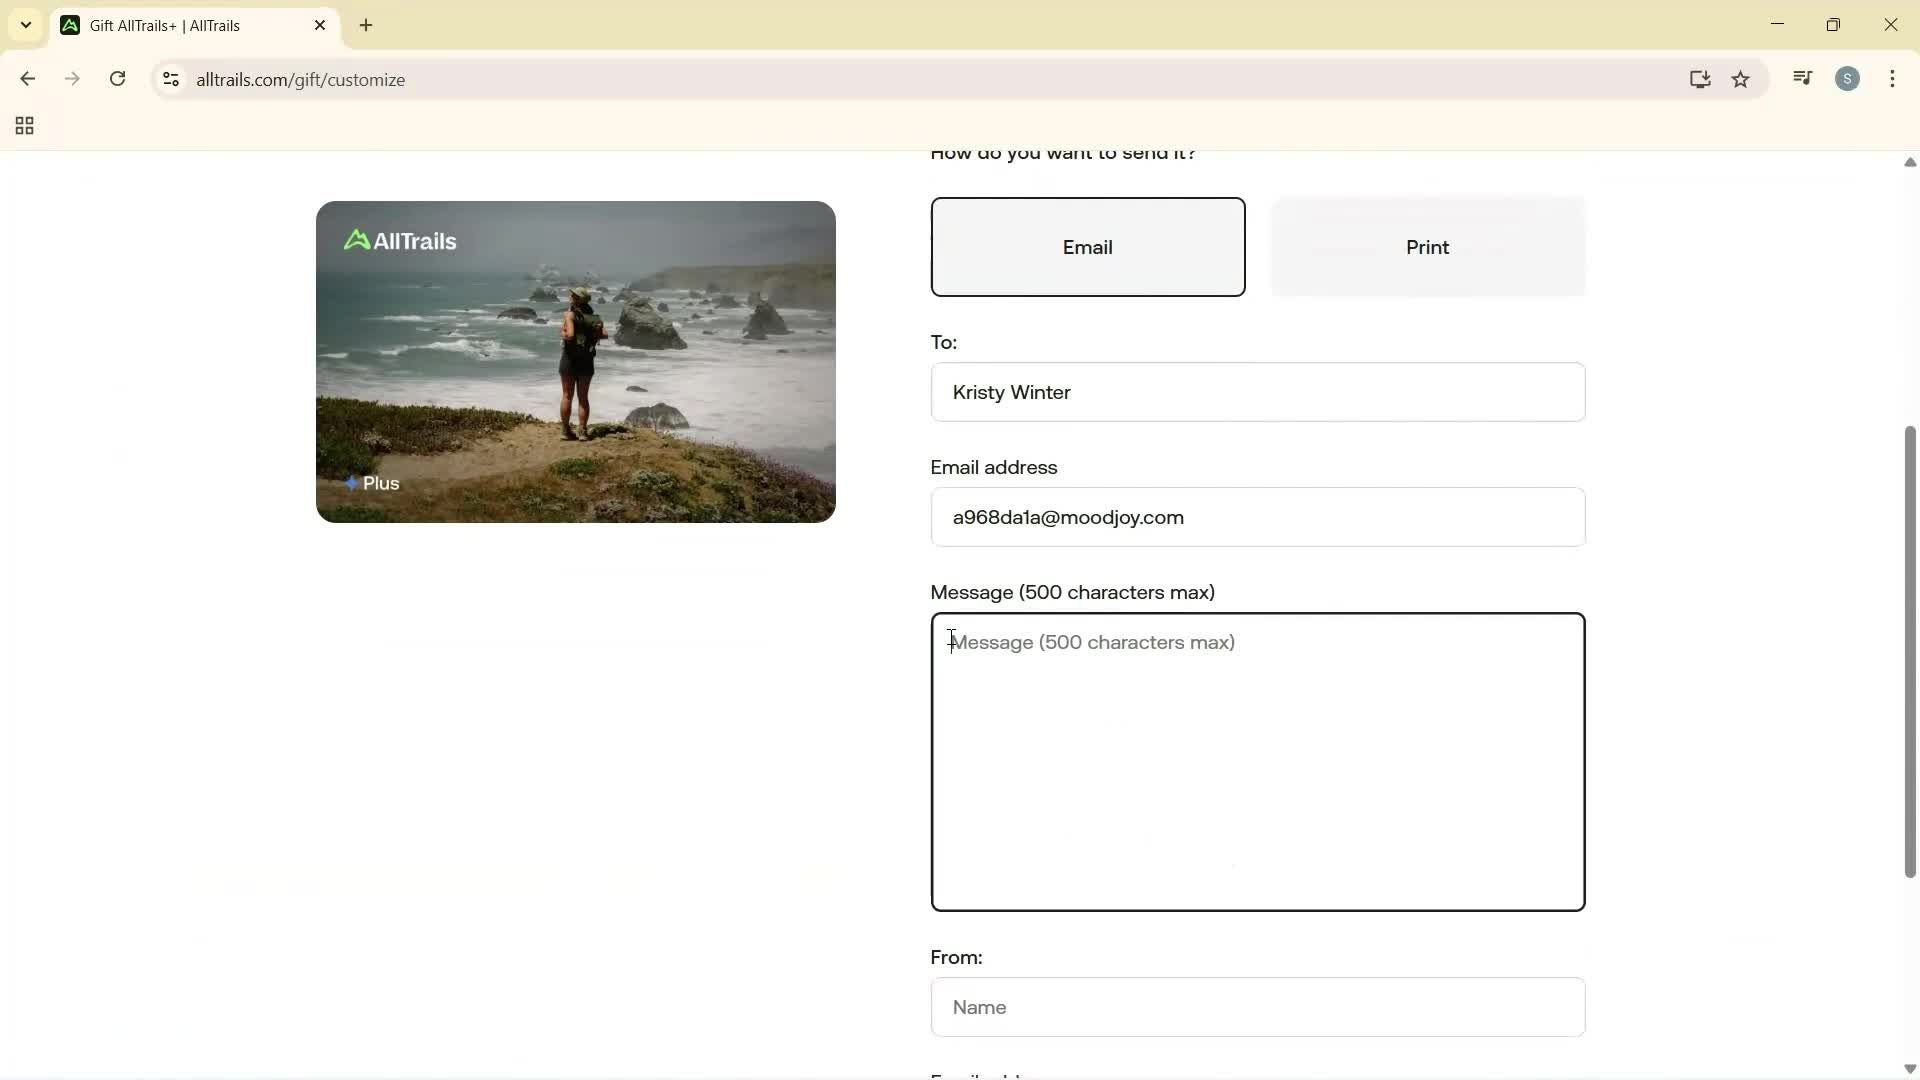Edit the Kristy Winter recipient field
1920x1080 pixels.
pyautogui.click(x=1256, y=392)
